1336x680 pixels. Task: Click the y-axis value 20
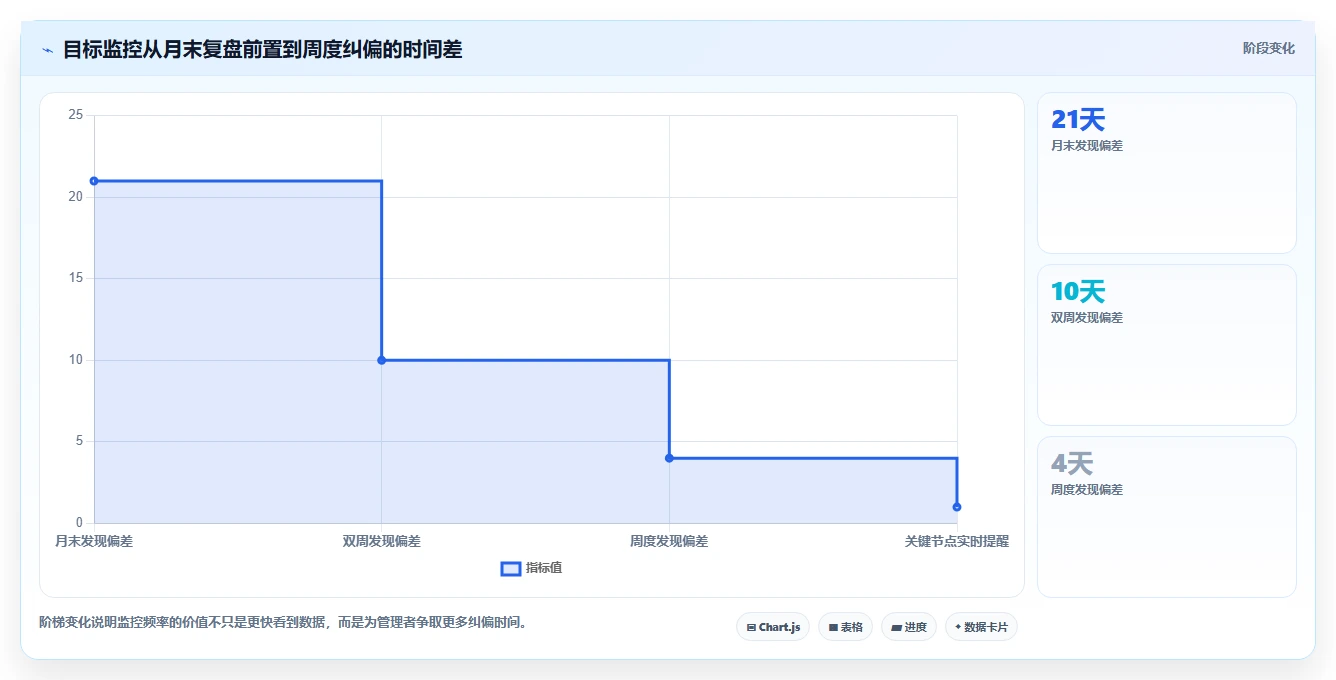75,197
